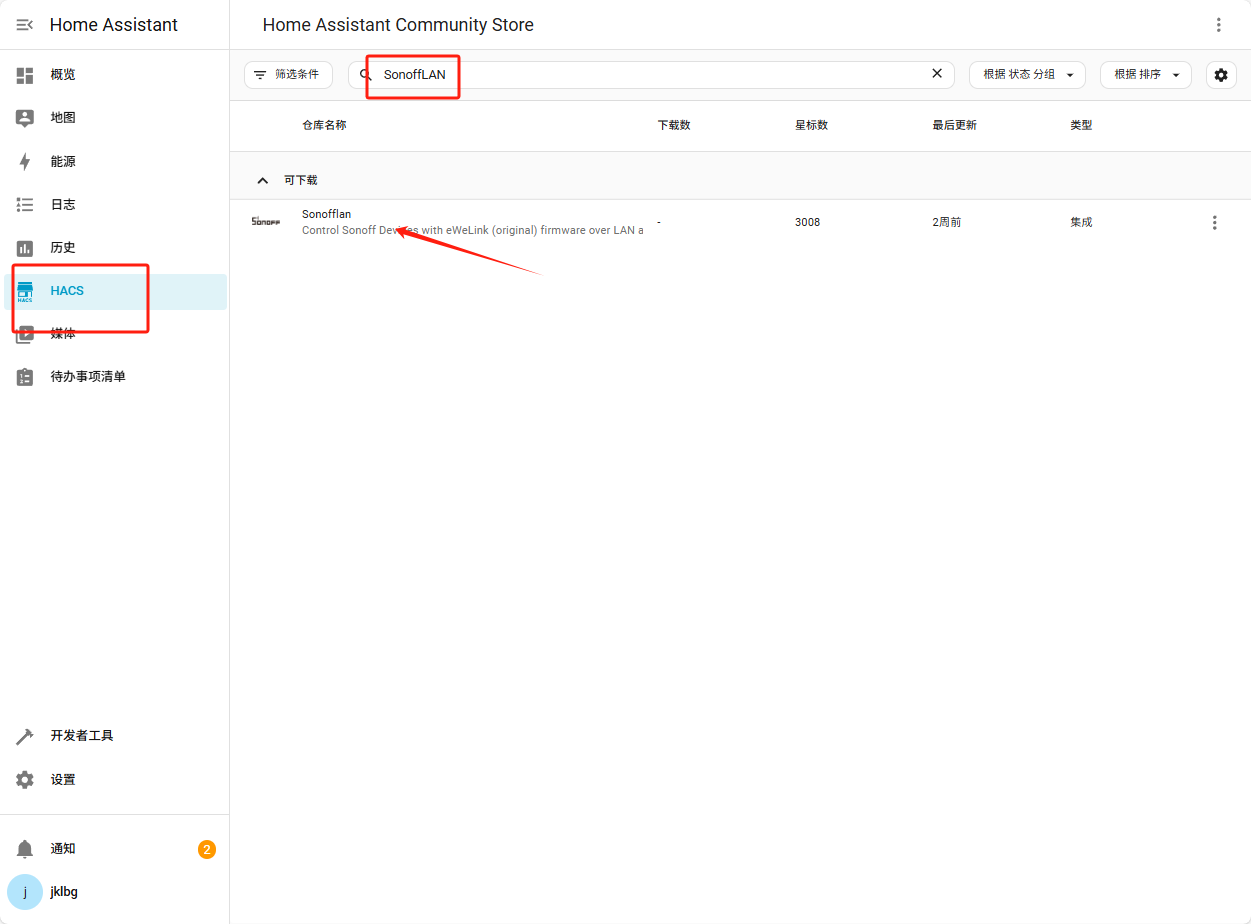
Task: Open the 根据 状态 分组 grouping dropdown
Action: click(1027, 75)
